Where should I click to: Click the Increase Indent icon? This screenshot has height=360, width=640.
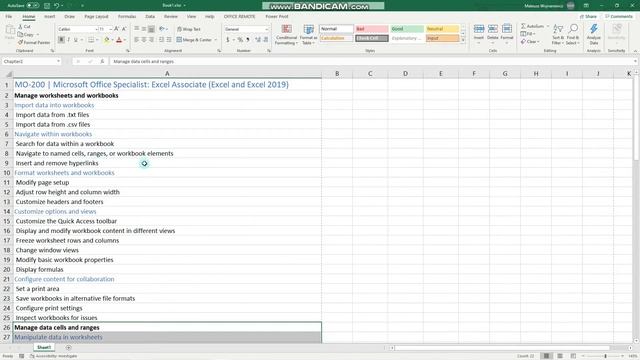tap(169, 40)
